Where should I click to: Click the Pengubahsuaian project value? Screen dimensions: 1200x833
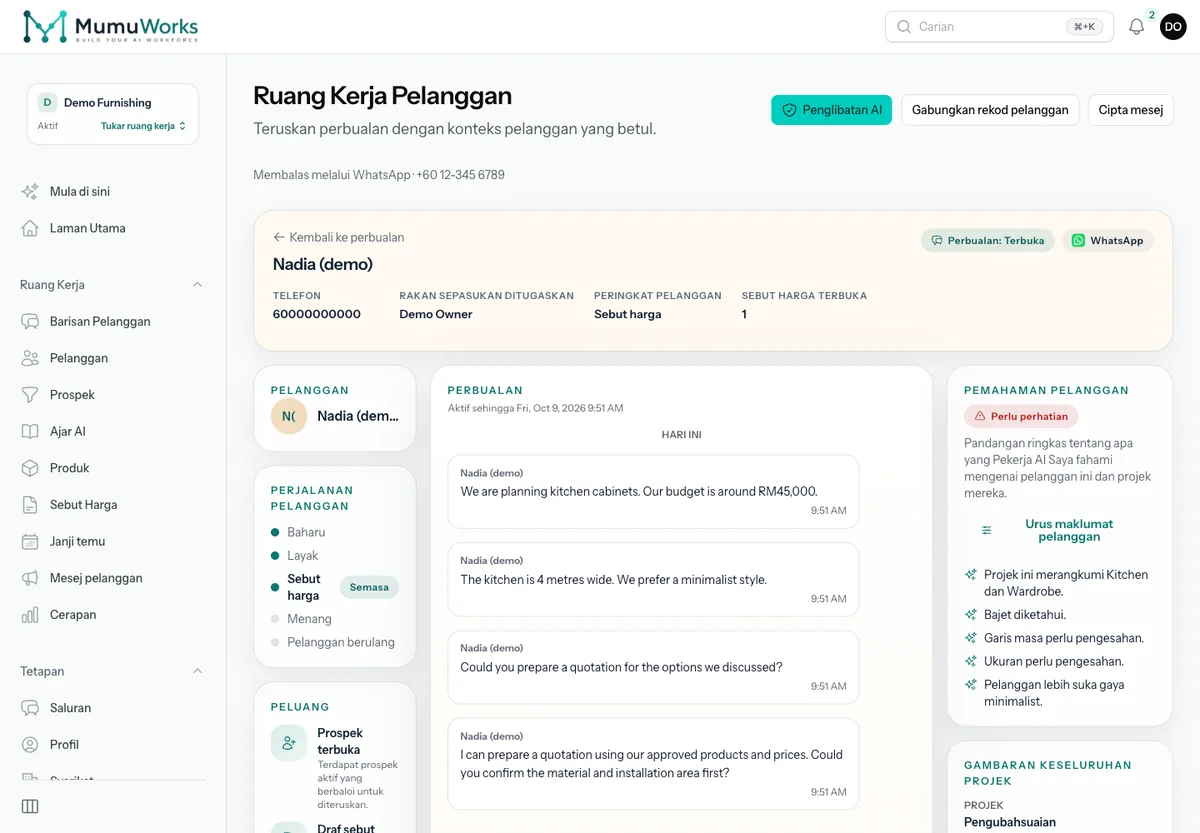point(1010,822)
